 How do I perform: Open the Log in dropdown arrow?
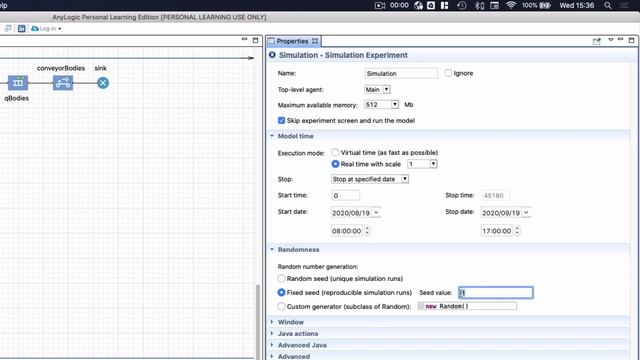click(x=60, y=29)
